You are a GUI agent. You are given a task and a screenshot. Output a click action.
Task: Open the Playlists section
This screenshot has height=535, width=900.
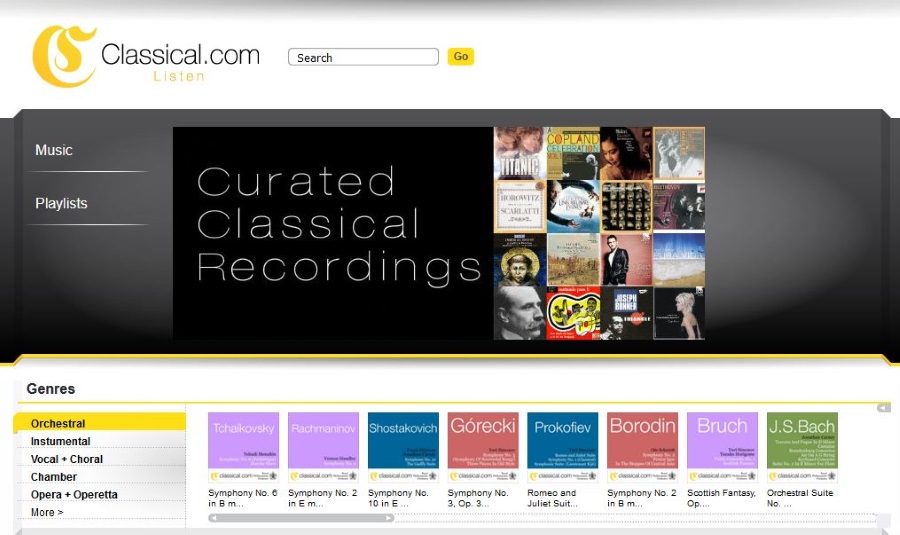point(61,203)
